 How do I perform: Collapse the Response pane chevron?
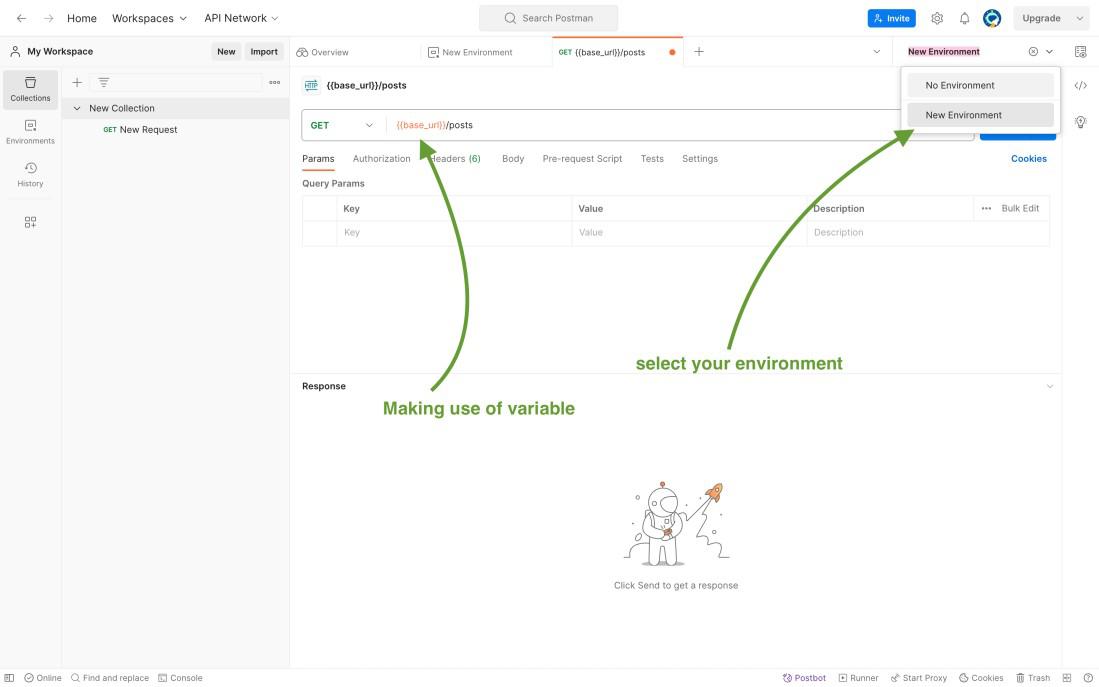pos(1049,386)
